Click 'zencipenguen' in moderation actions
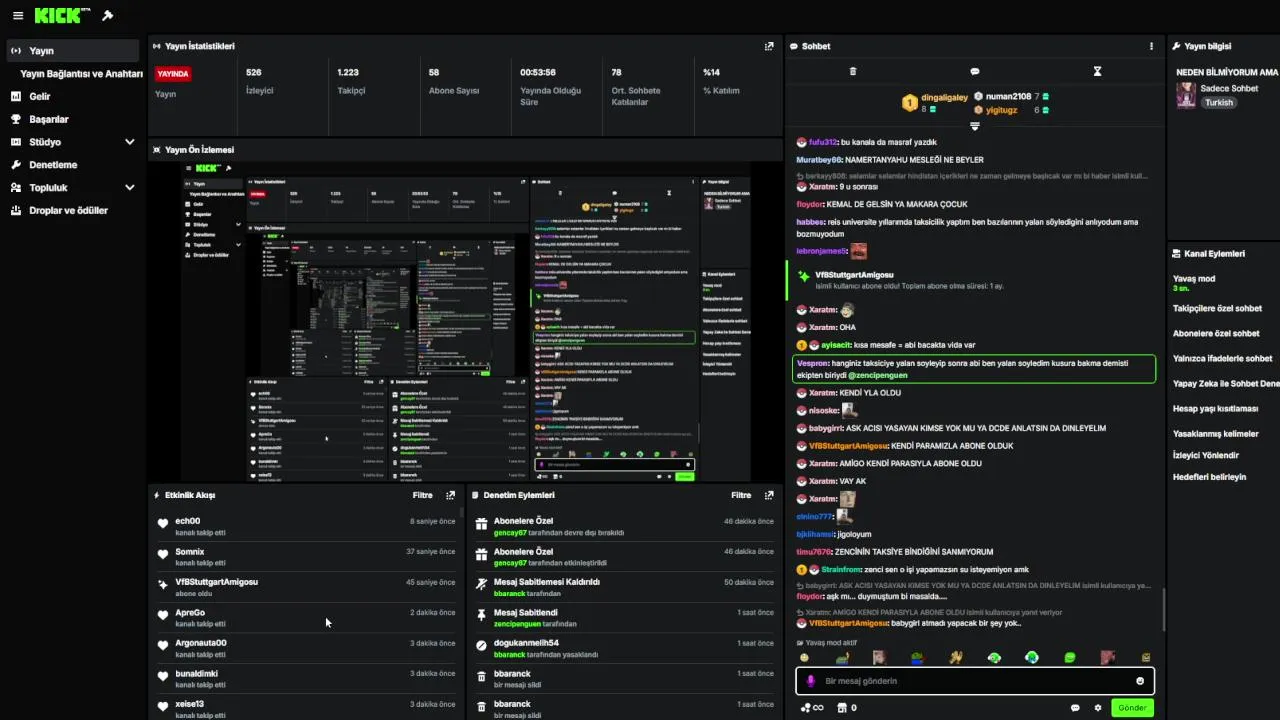 (520, 624)
